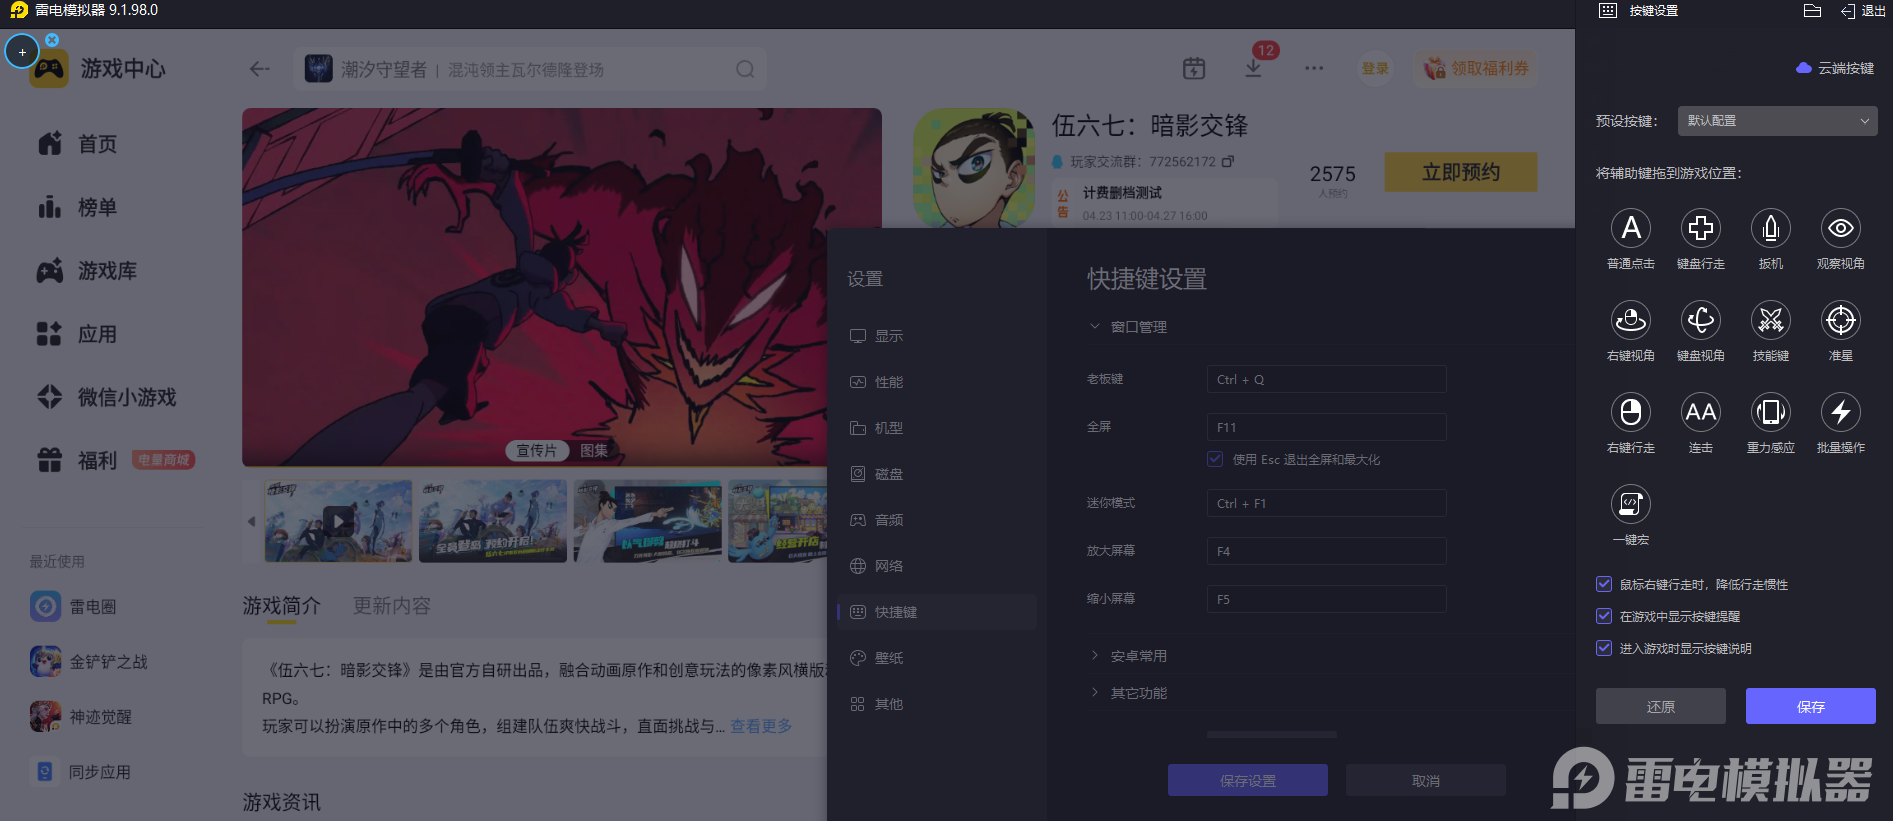1893x821 pixels.
Task: Open 显示 settings category
Action: (936, 336)
